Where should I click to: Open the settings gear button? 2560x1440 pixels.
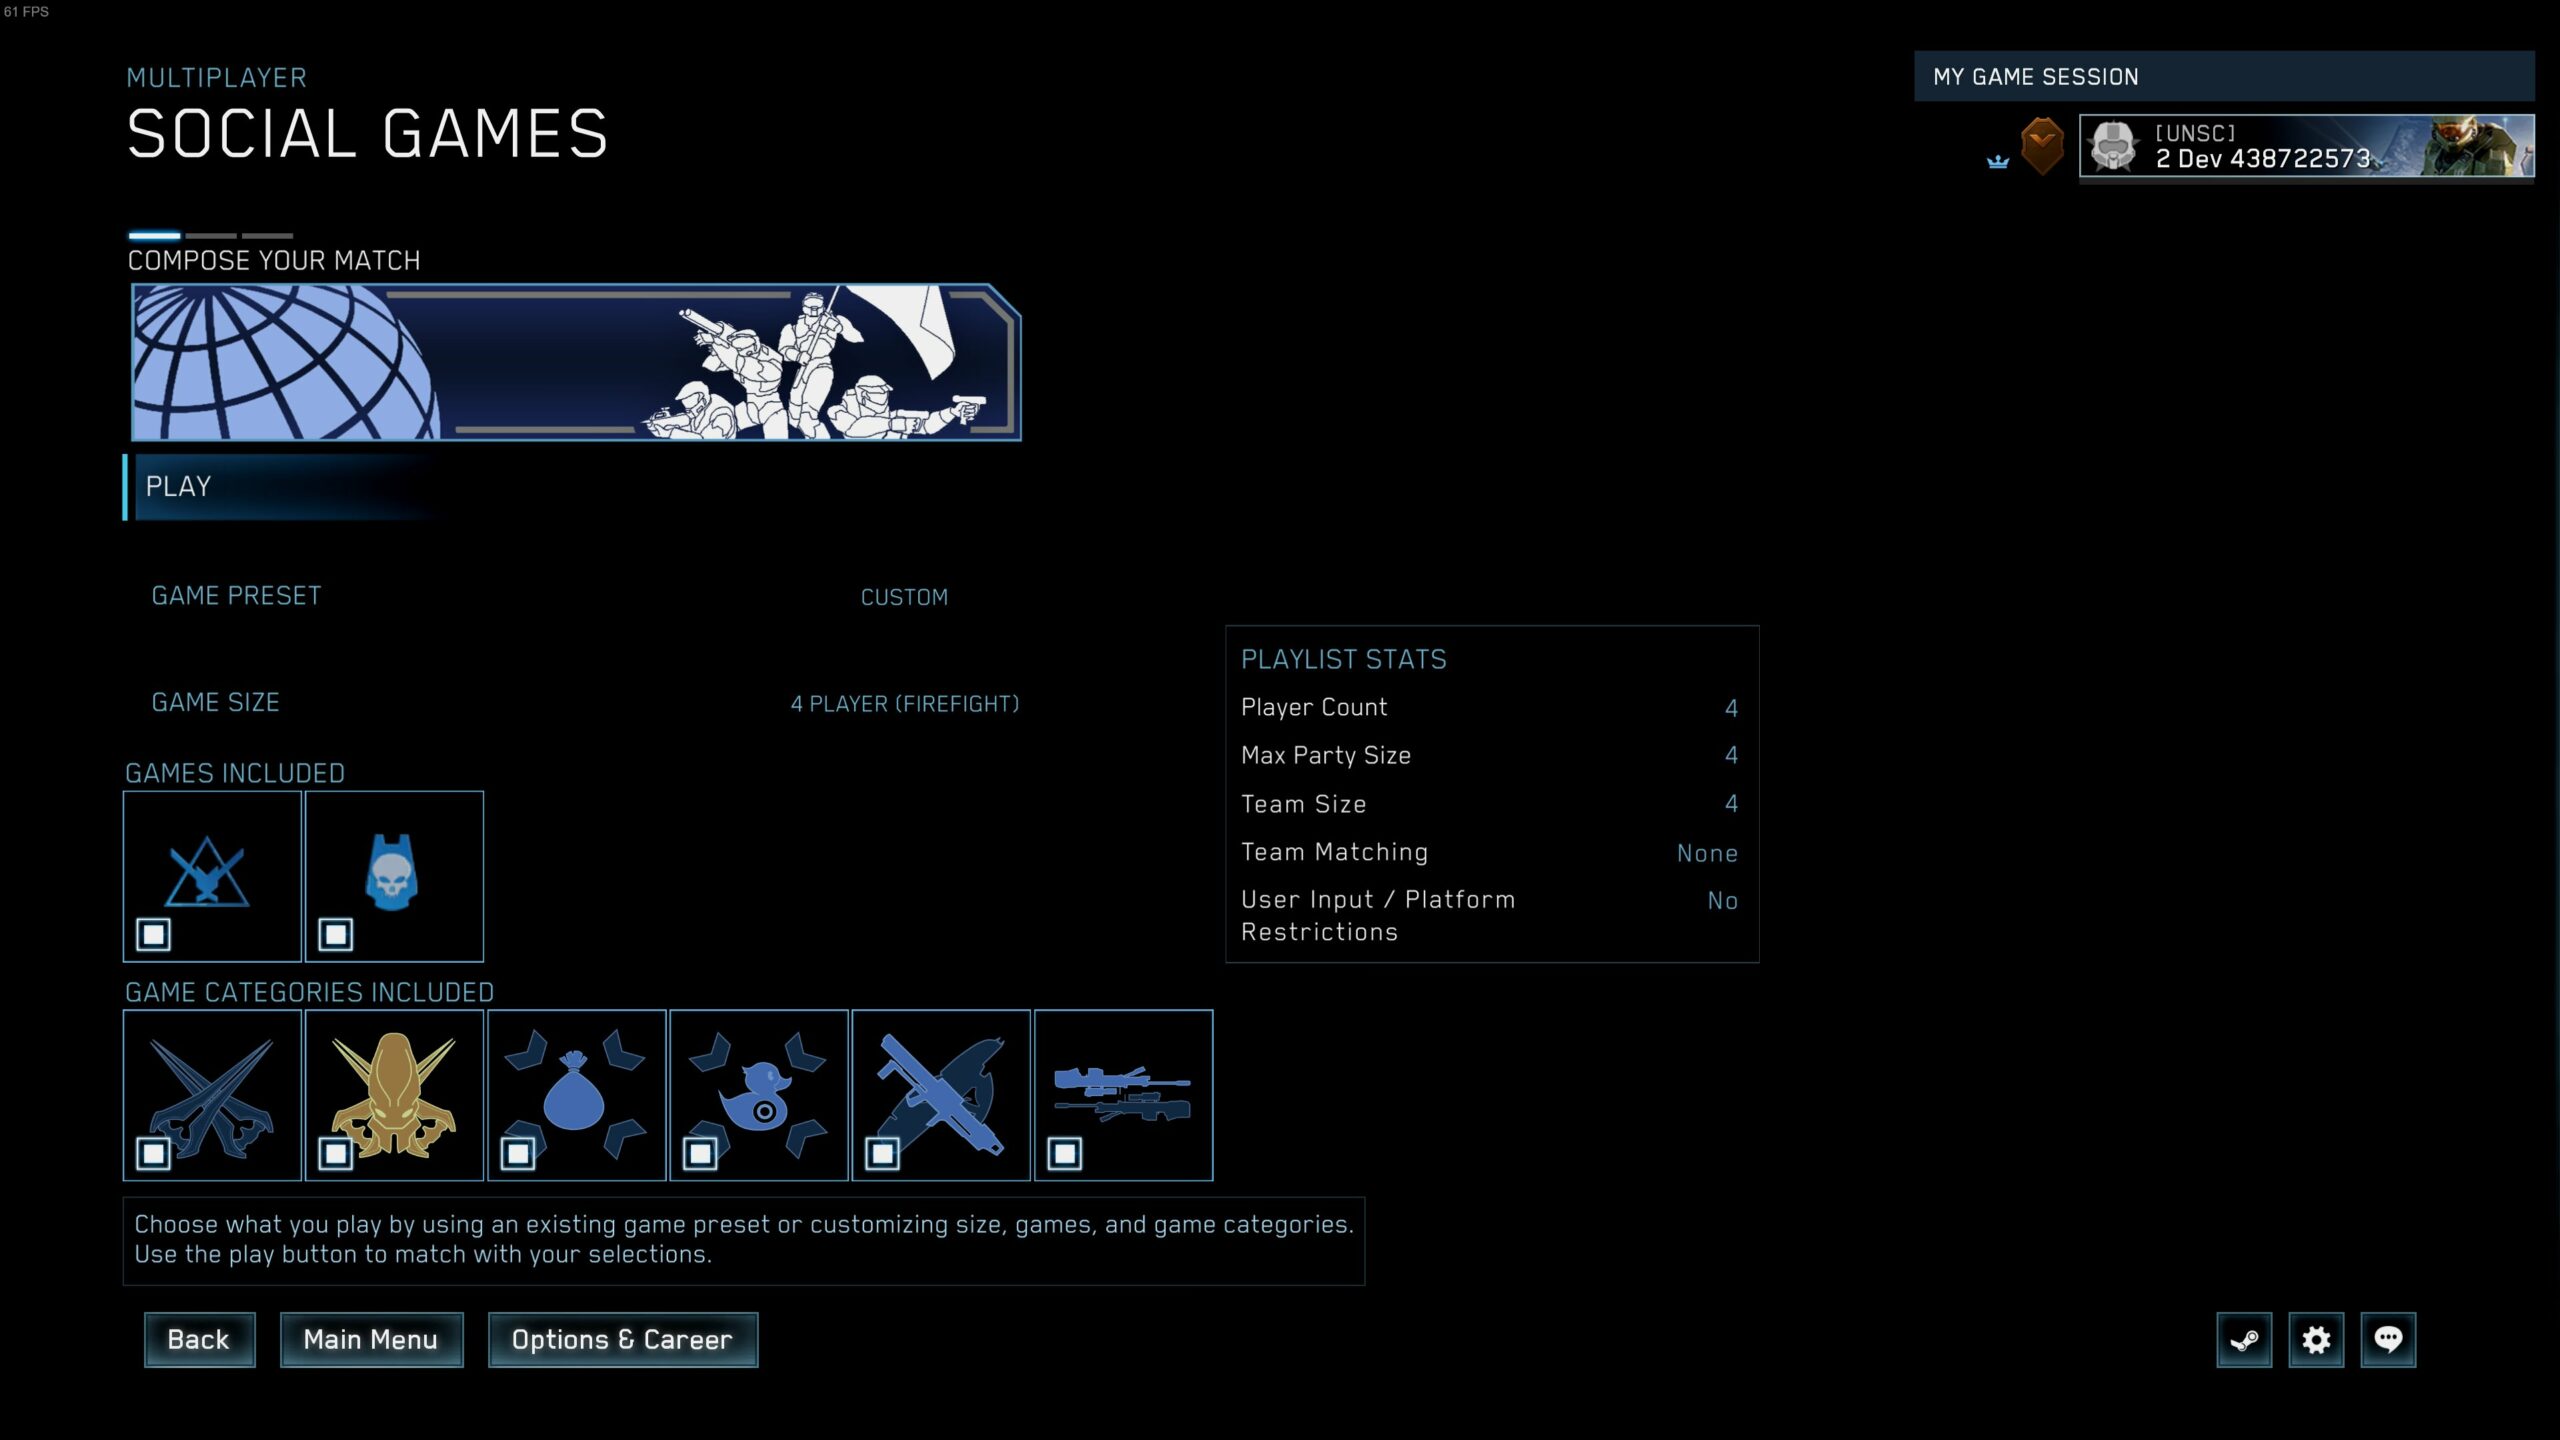(x=2316, y=1339)
